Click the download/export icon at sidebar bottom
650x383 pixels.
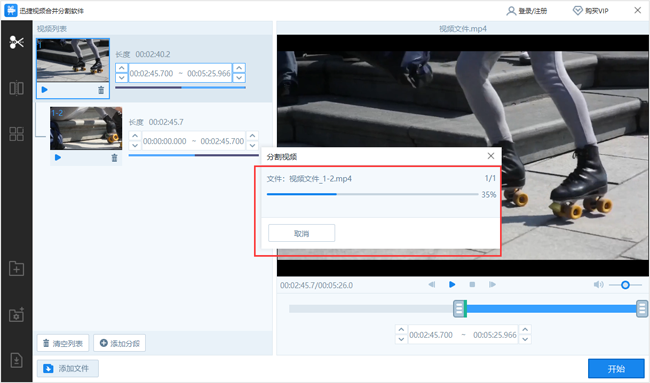pos(17,360)
